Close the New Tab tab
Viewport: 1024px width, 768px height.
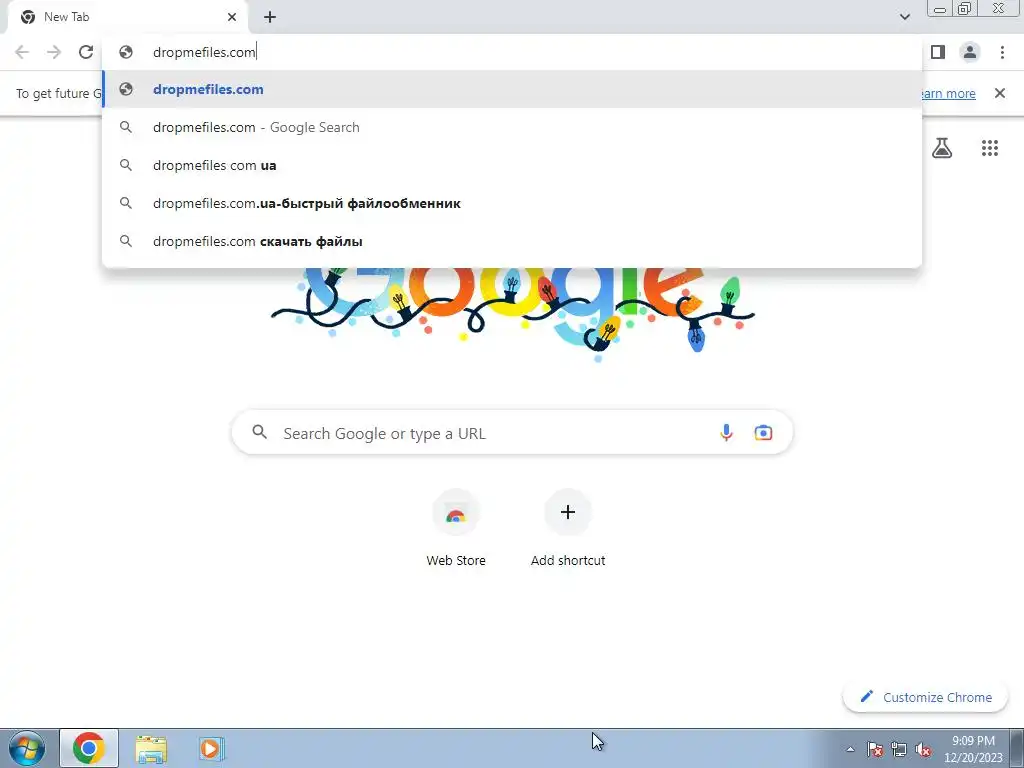[x=232, y=17]
